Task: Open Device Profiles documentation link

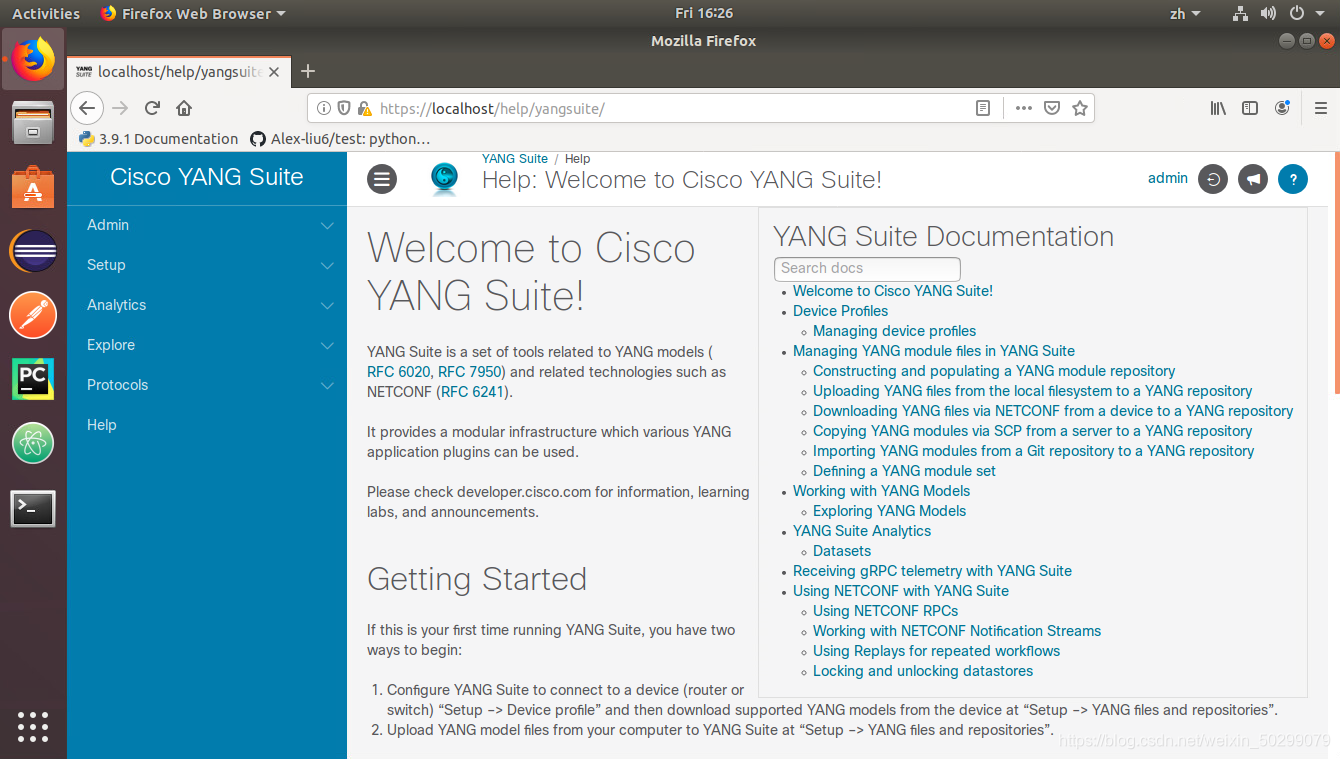Action: click(x=840, y=311)
